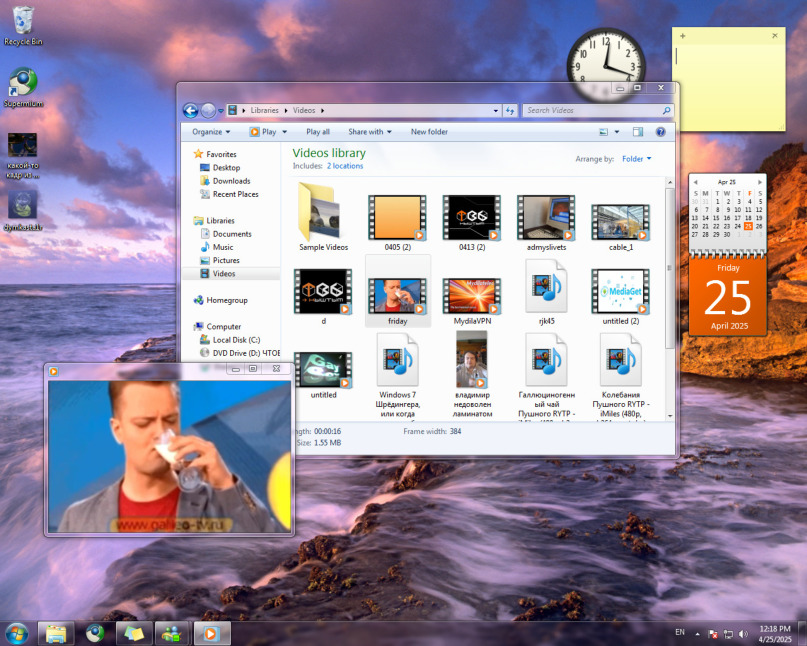
Task: Open Windows Media Player from taskbar
Action: (211, 633)
